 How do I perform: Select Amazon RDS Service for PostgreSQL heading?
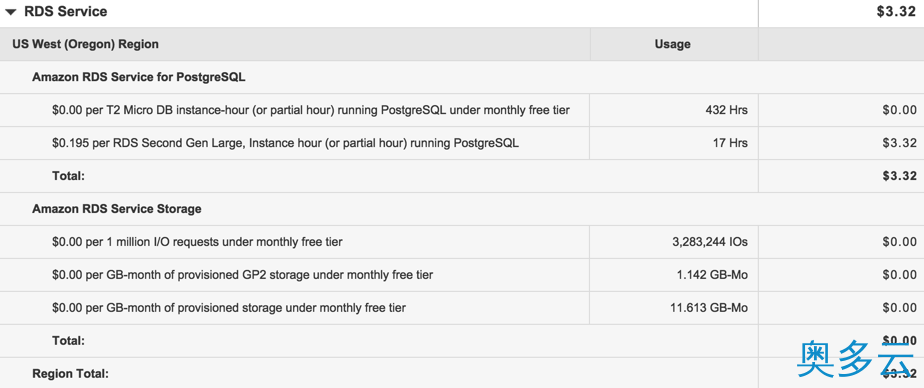click(x=139, y=77)
